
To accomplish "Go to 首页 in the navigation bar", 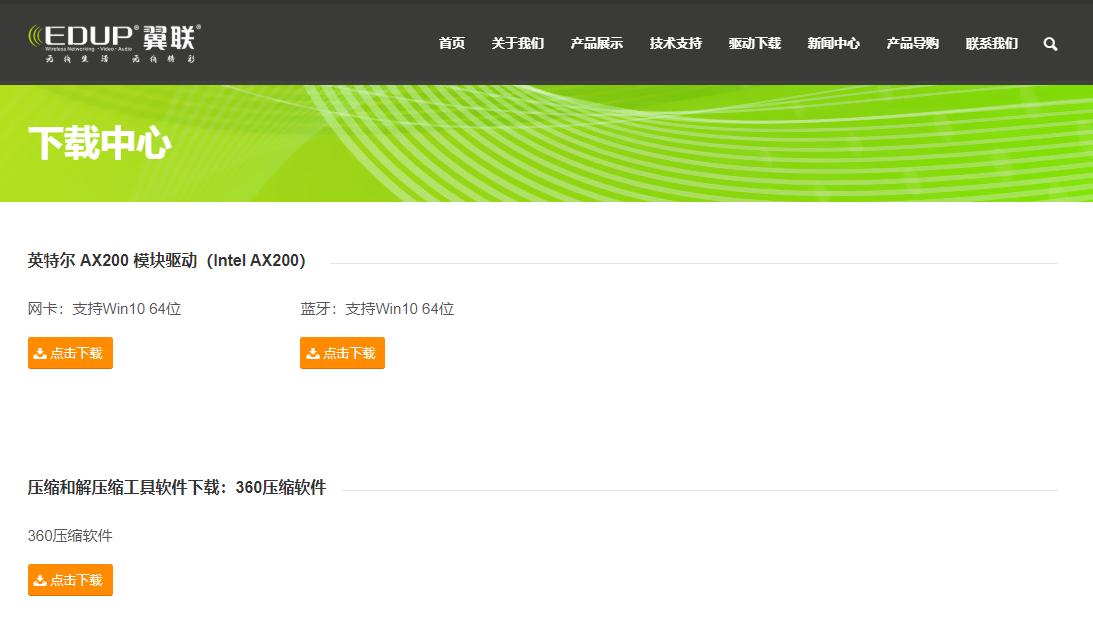I will point(452,43).
